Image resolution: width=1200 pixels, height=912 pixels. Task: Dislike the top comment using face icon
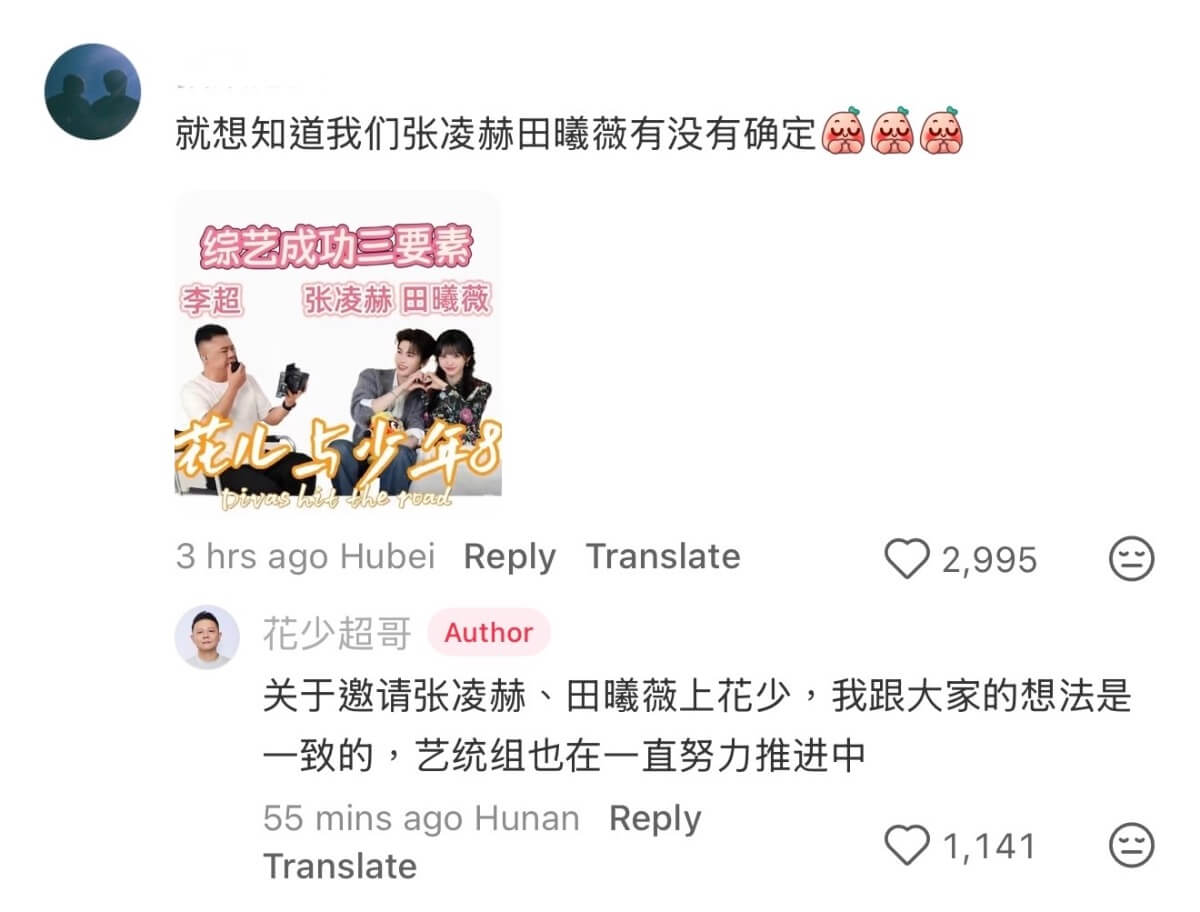tap(1132, 559)
